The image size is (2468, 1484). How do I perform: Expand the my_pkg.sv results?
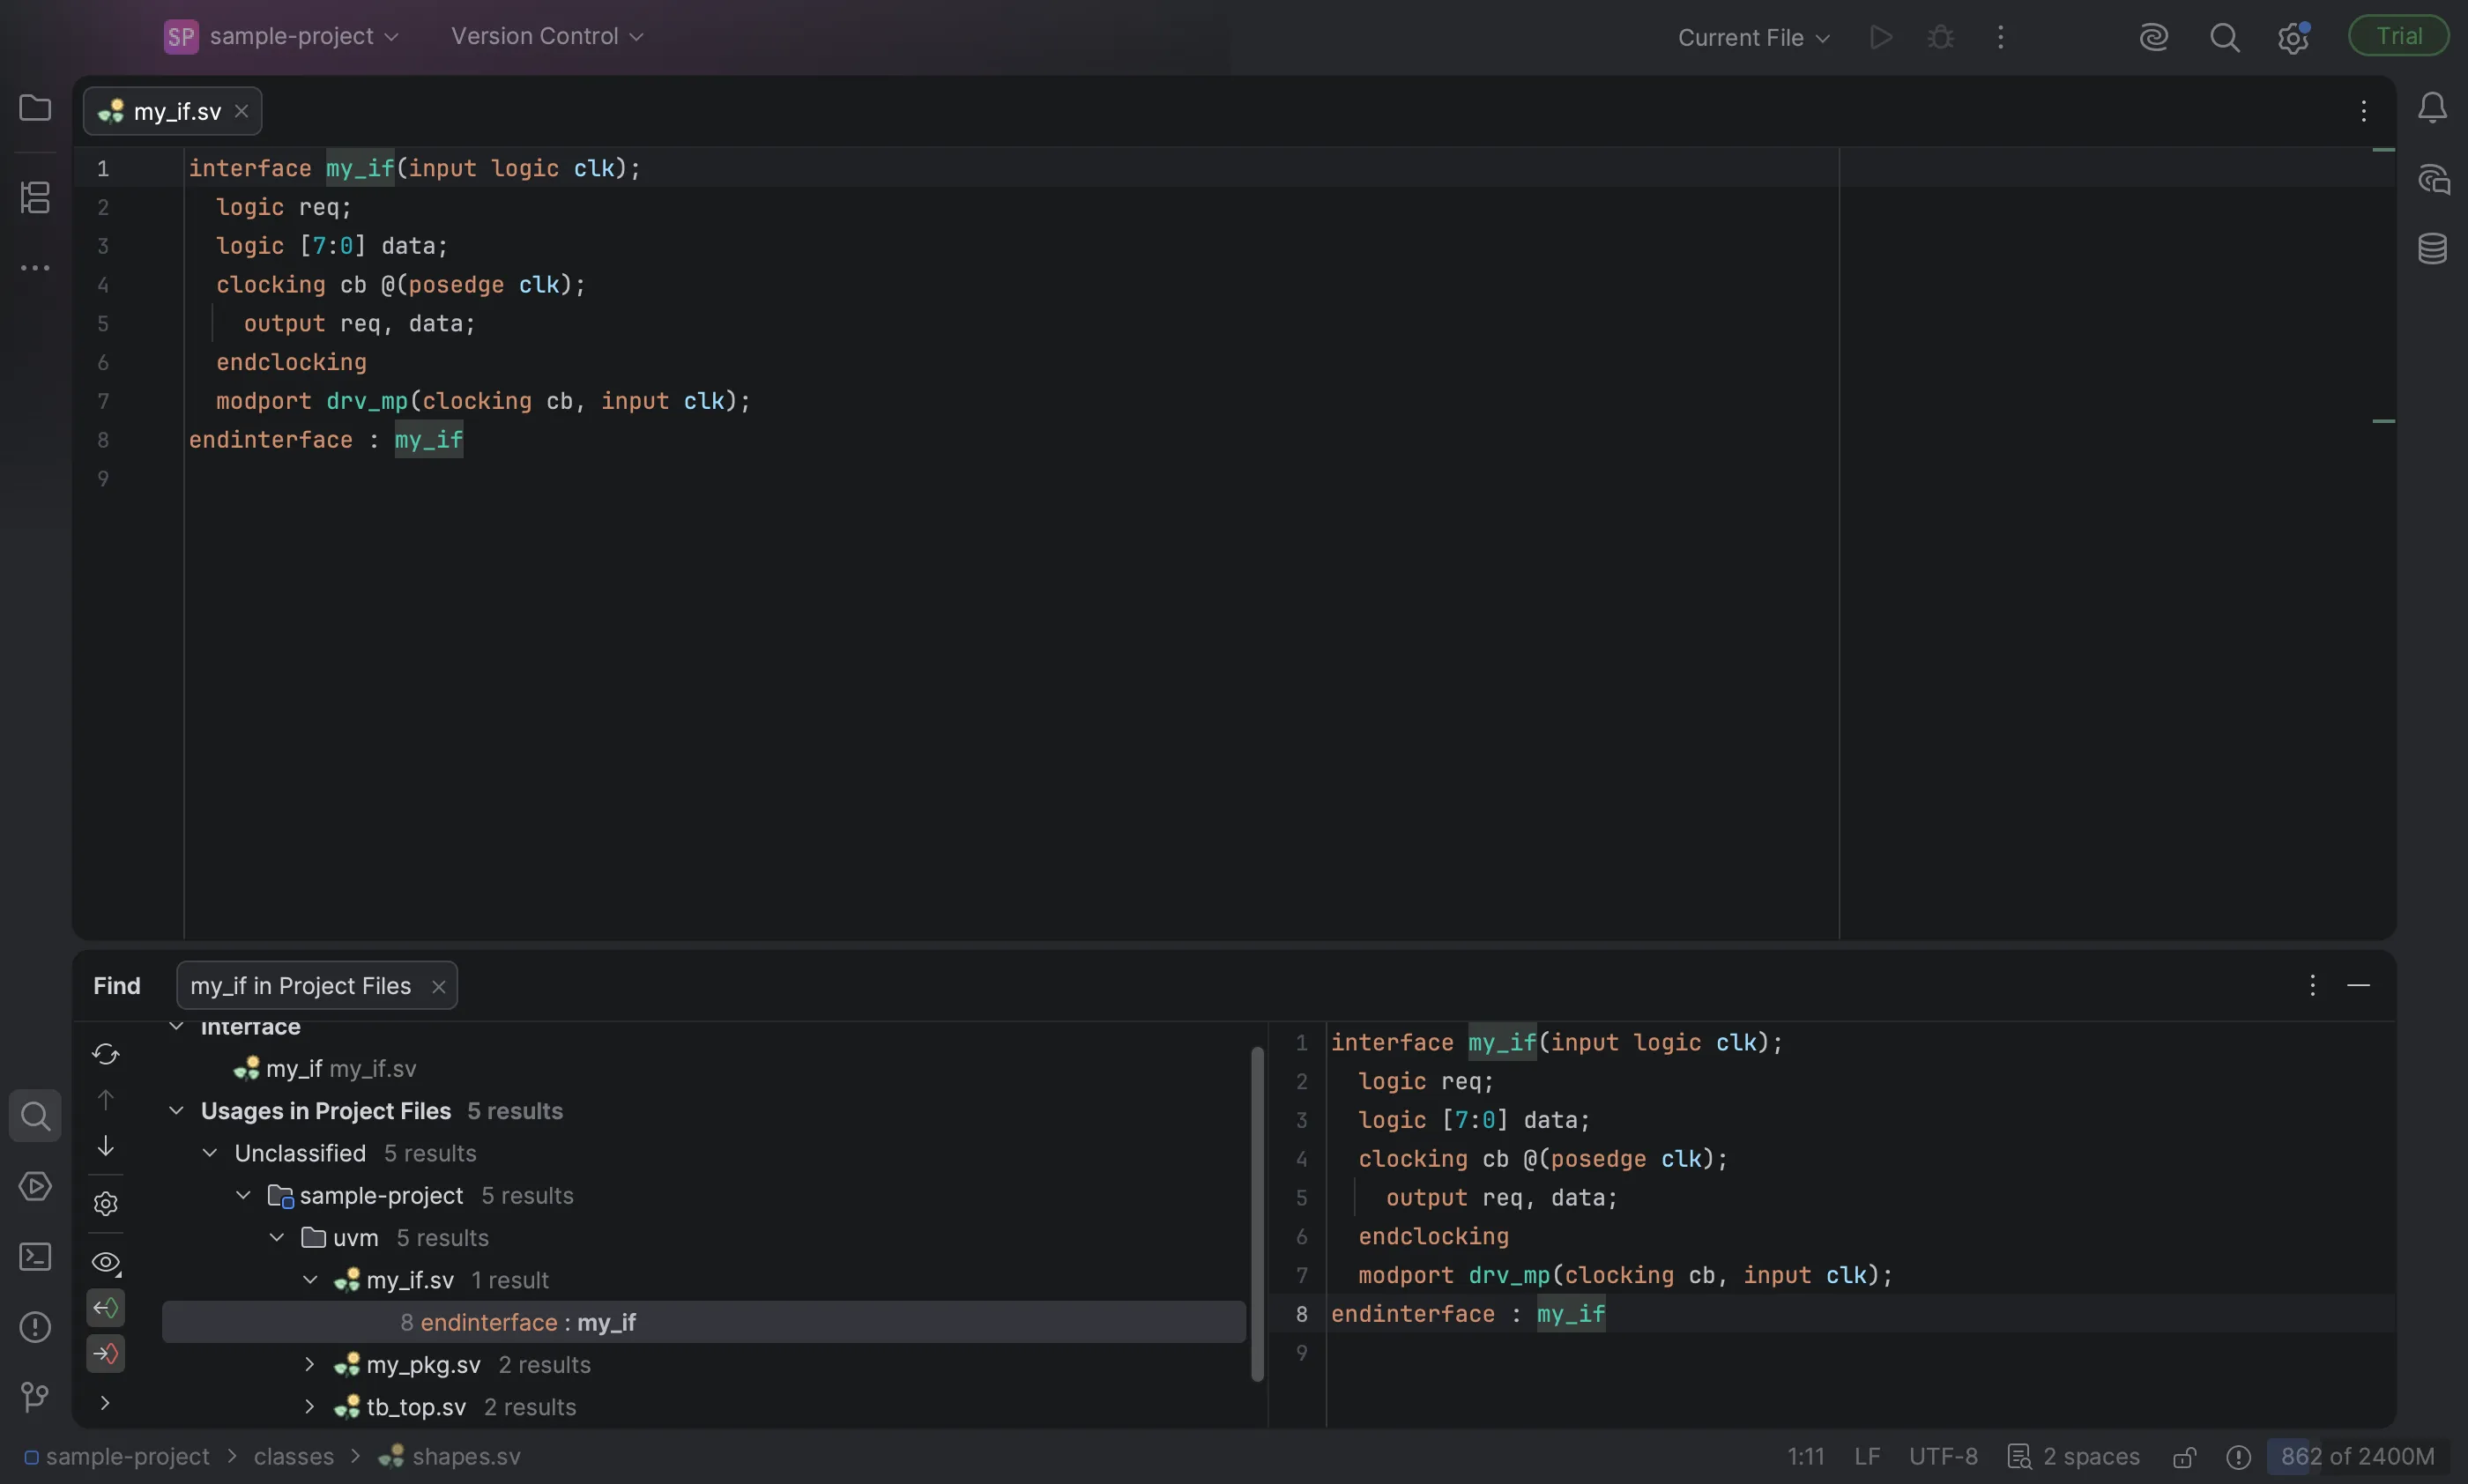click(x=310, y=1364)
